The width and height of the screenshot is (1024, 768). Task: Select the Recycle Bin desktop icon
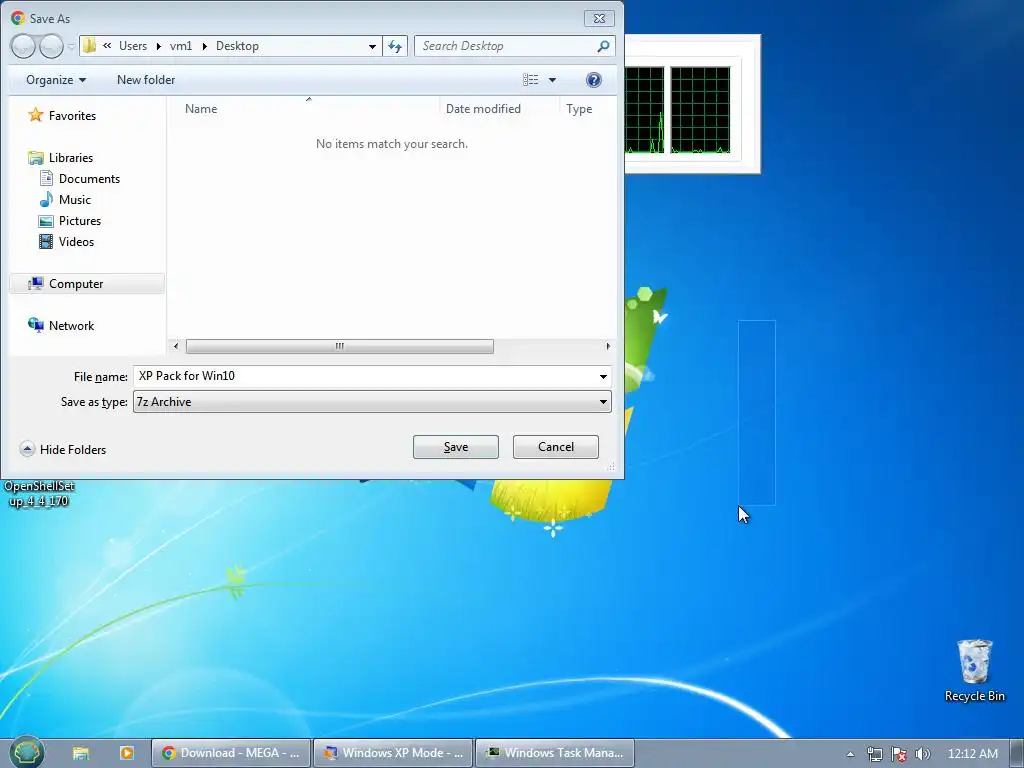click(974, 670)
